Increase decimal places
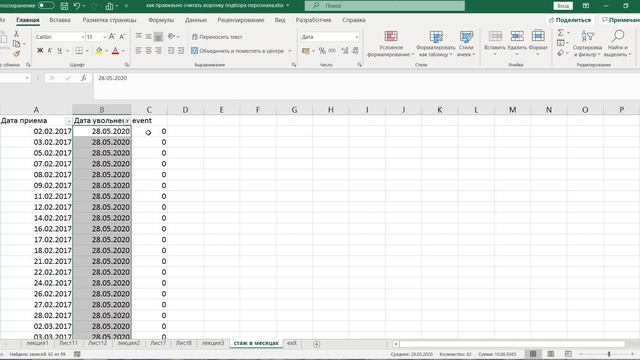Screen dimensions: 640x360 point(345,51)
